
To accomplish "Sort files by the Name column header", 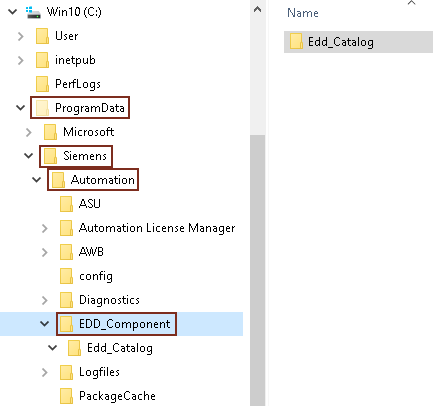I will point(303,13).
